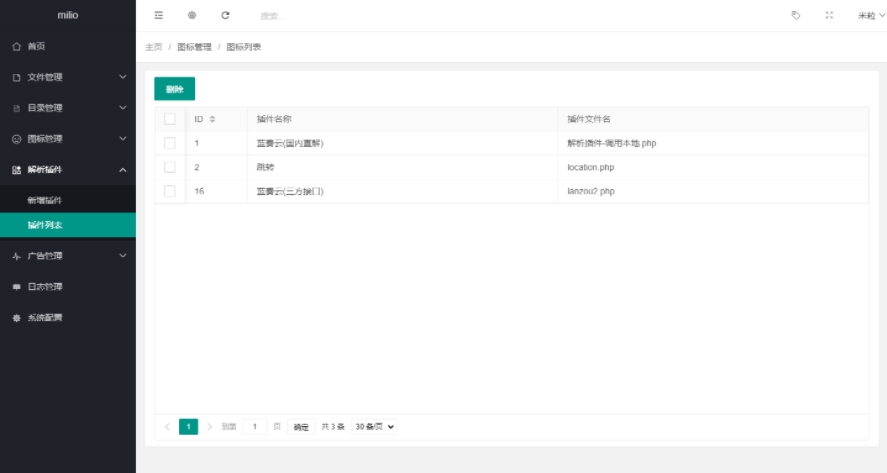Go to 首页 in the sidebar
This screenshot has width=887, height=473.
pyautogui.click(x=36, y=46)
